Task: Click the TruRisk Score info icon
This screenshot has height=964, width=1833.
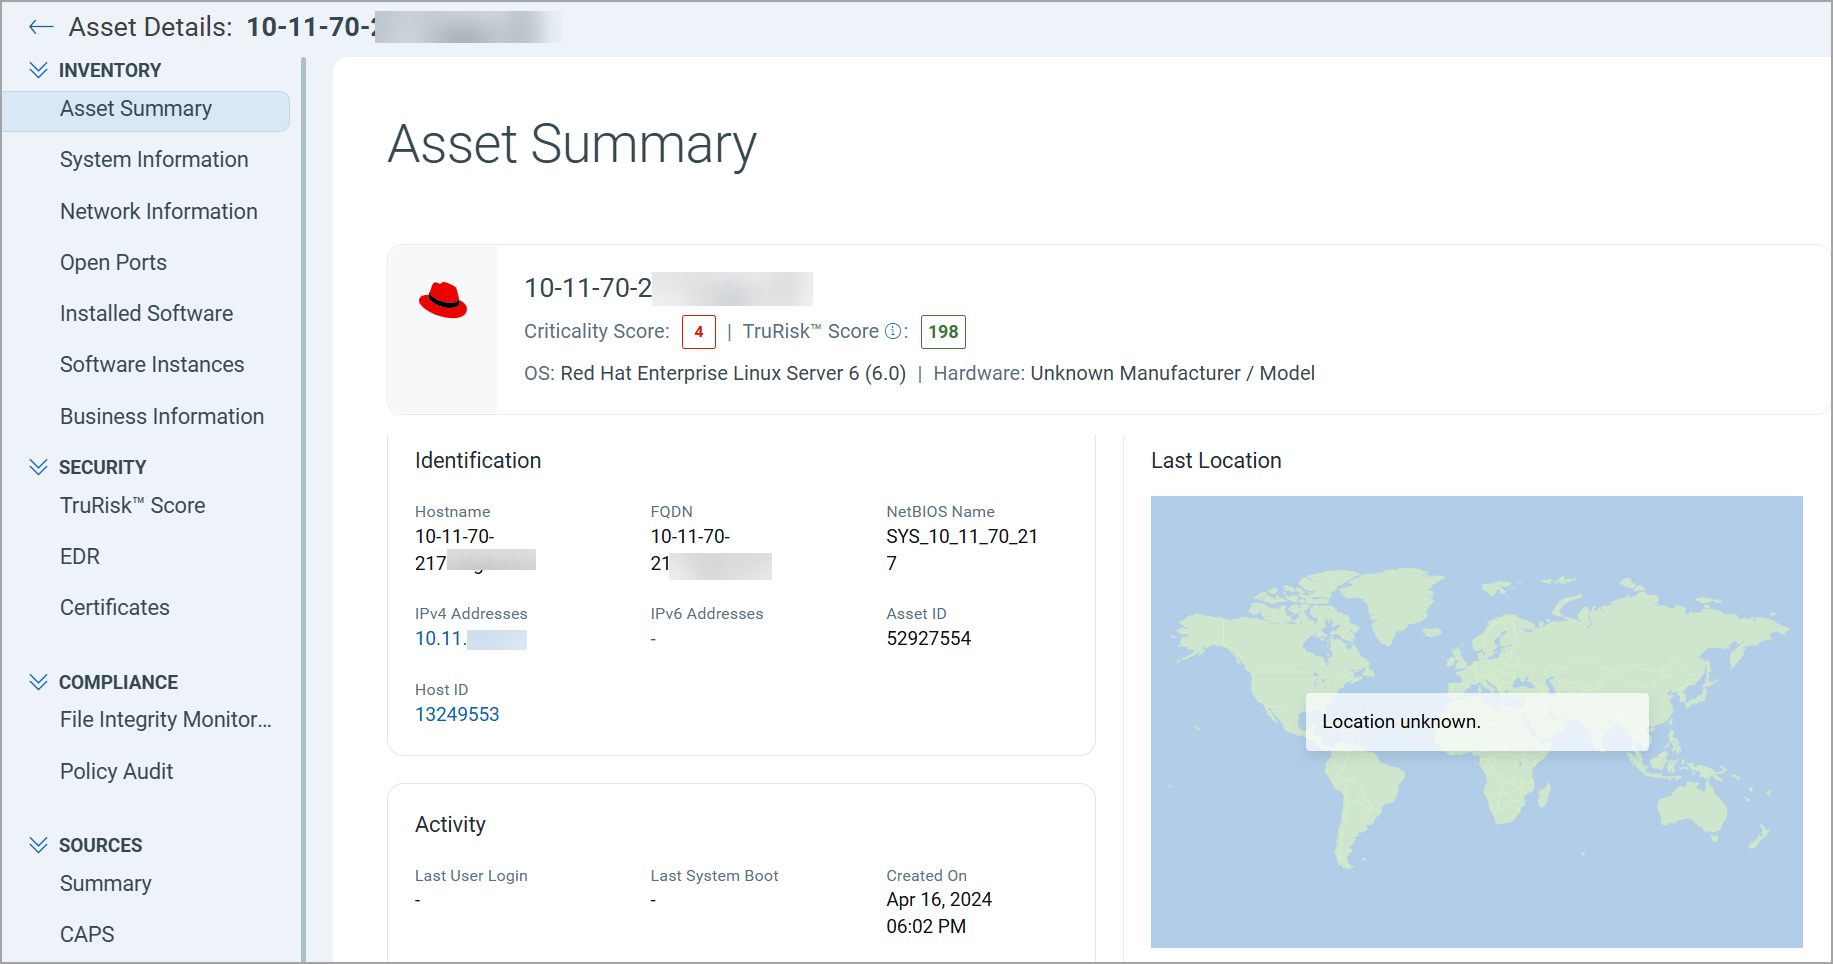Action: [x=893, y=331]
